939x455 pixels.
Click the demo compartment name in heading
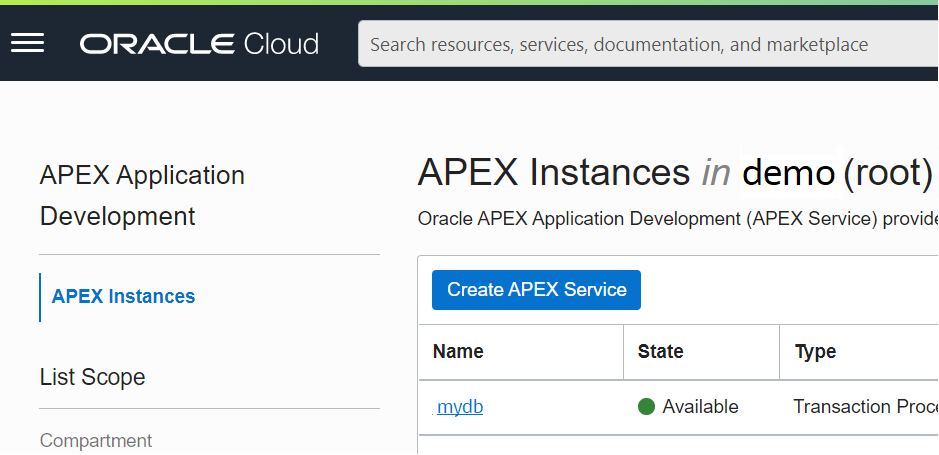(x=788, y=172)
